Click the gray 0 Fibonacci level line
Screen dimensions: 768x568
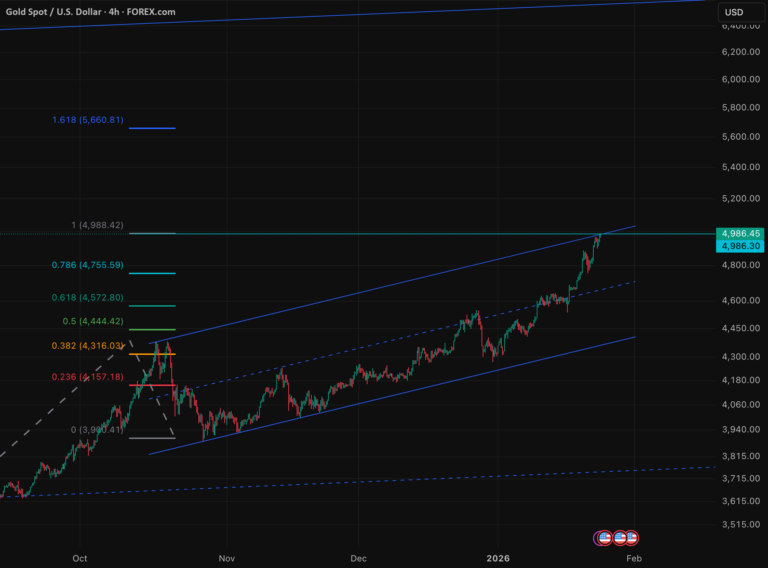tap(152, 438)
